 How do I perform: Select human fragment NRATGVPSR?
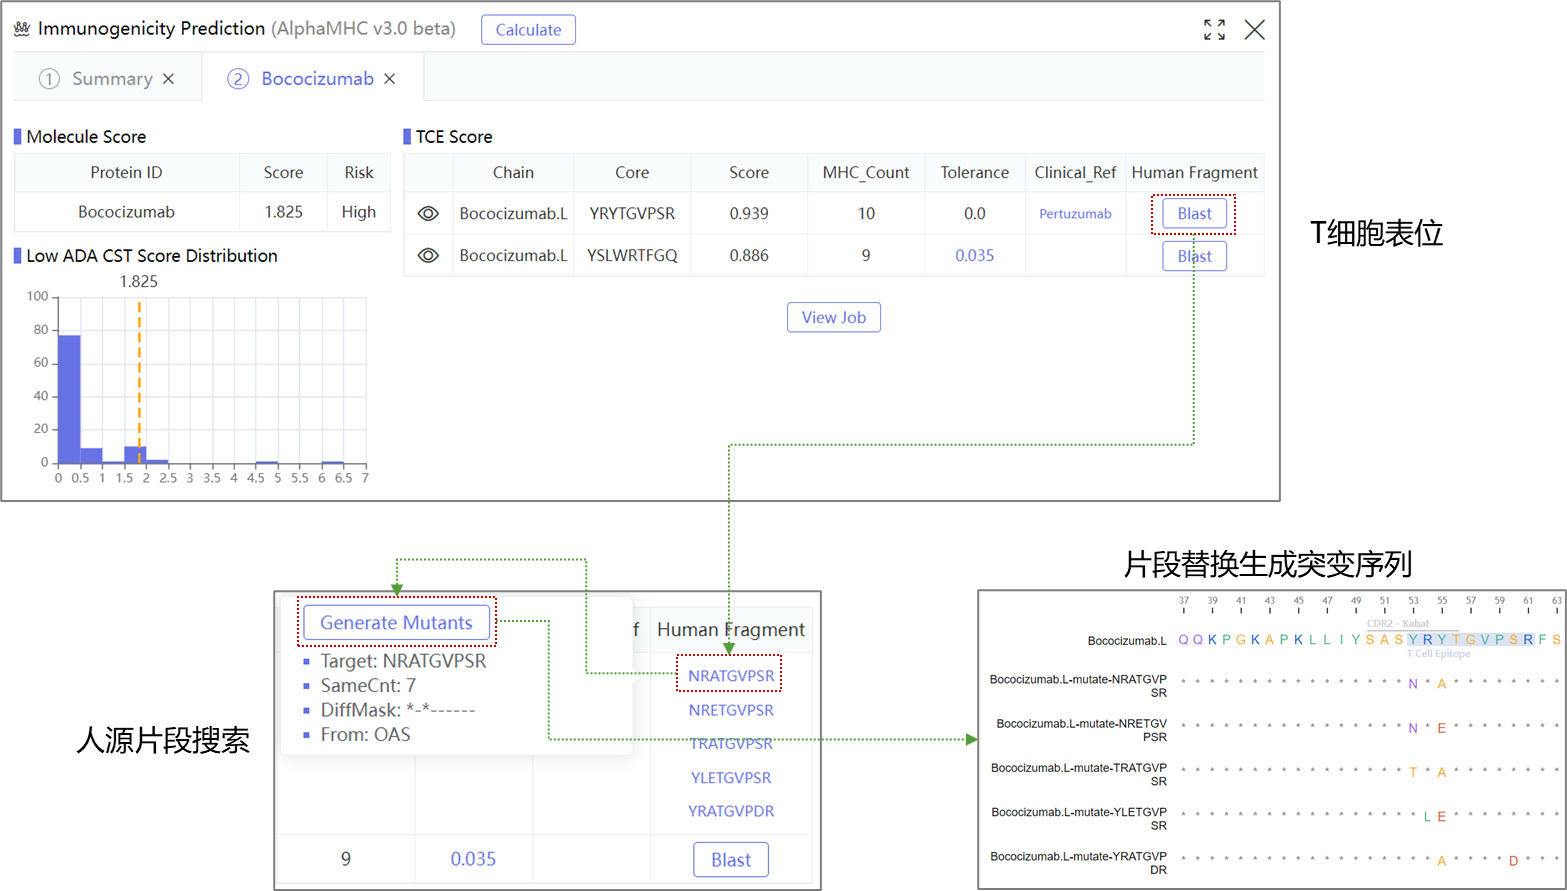click(731, 676)
